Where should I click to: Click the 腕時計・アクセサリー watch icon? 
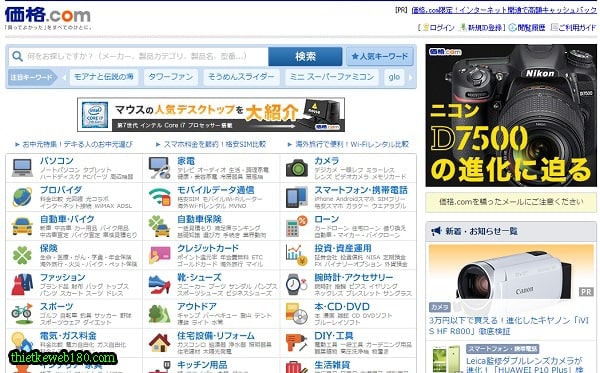click(x=297, y=284)
